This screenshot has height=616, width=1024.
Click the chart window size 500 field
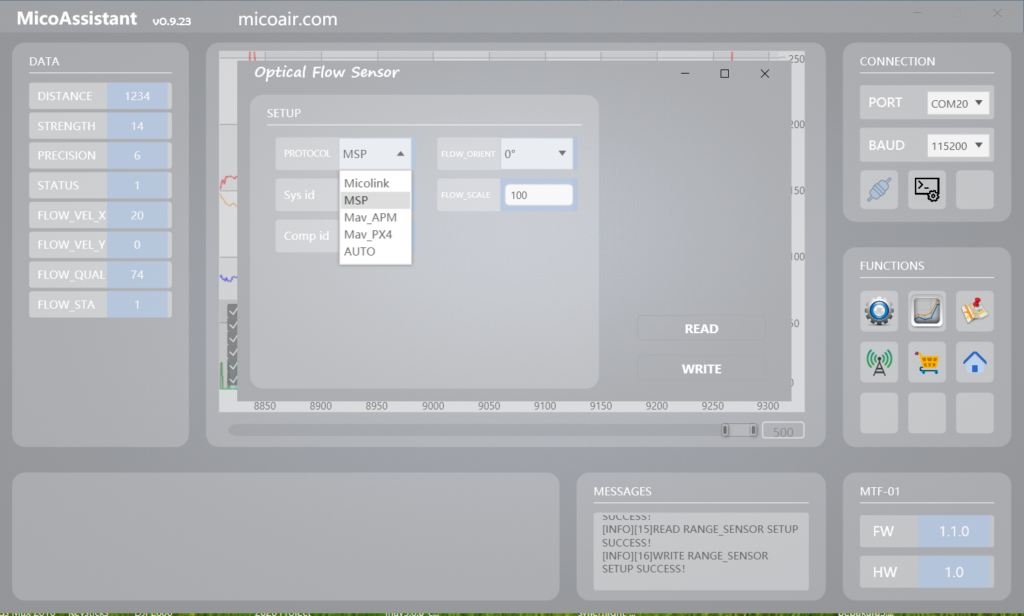pyautogui.click(x=782, y=431)
